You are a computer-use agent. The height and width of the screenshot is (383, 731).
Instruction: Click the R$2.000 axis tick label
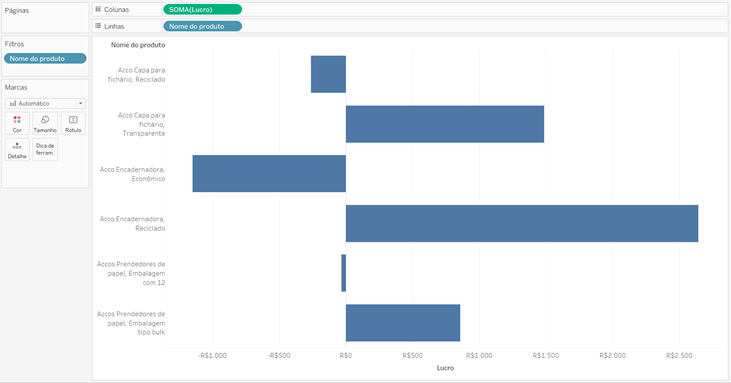point(613,356)
